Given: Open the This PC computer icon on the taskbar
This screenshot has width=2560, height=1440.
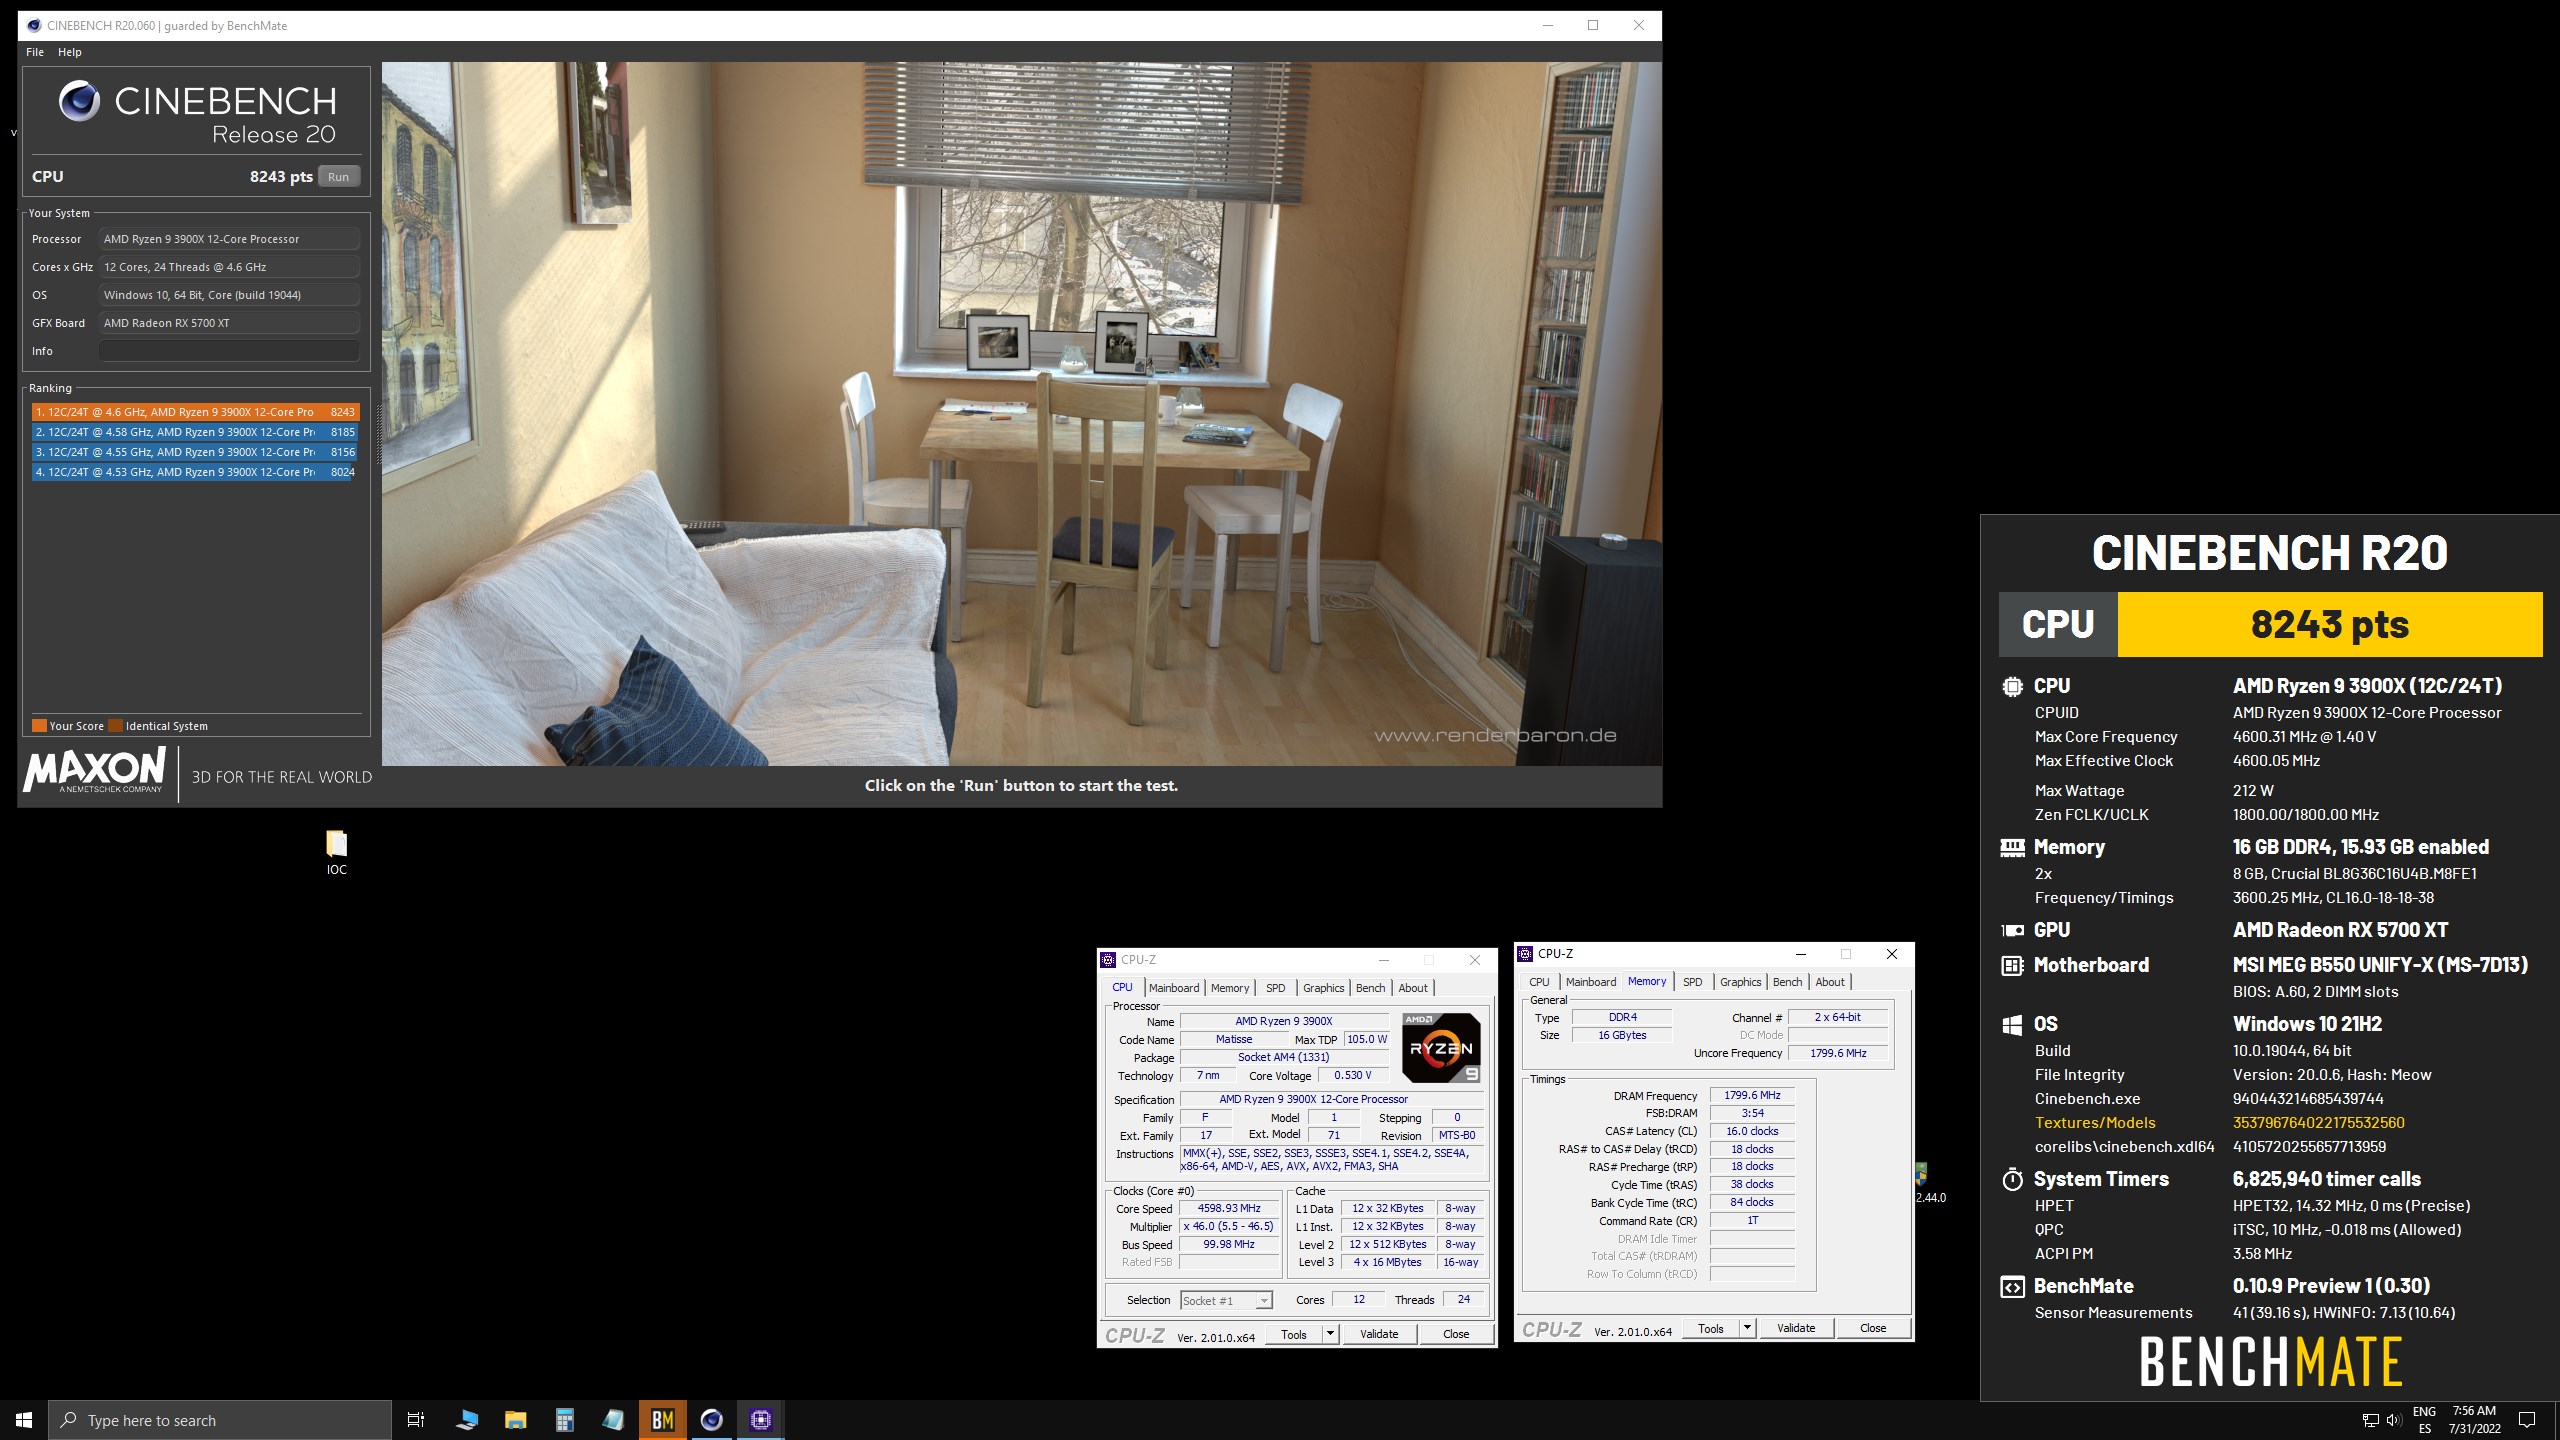Looking at the screenshot, I should click(x=466, y=1420).
